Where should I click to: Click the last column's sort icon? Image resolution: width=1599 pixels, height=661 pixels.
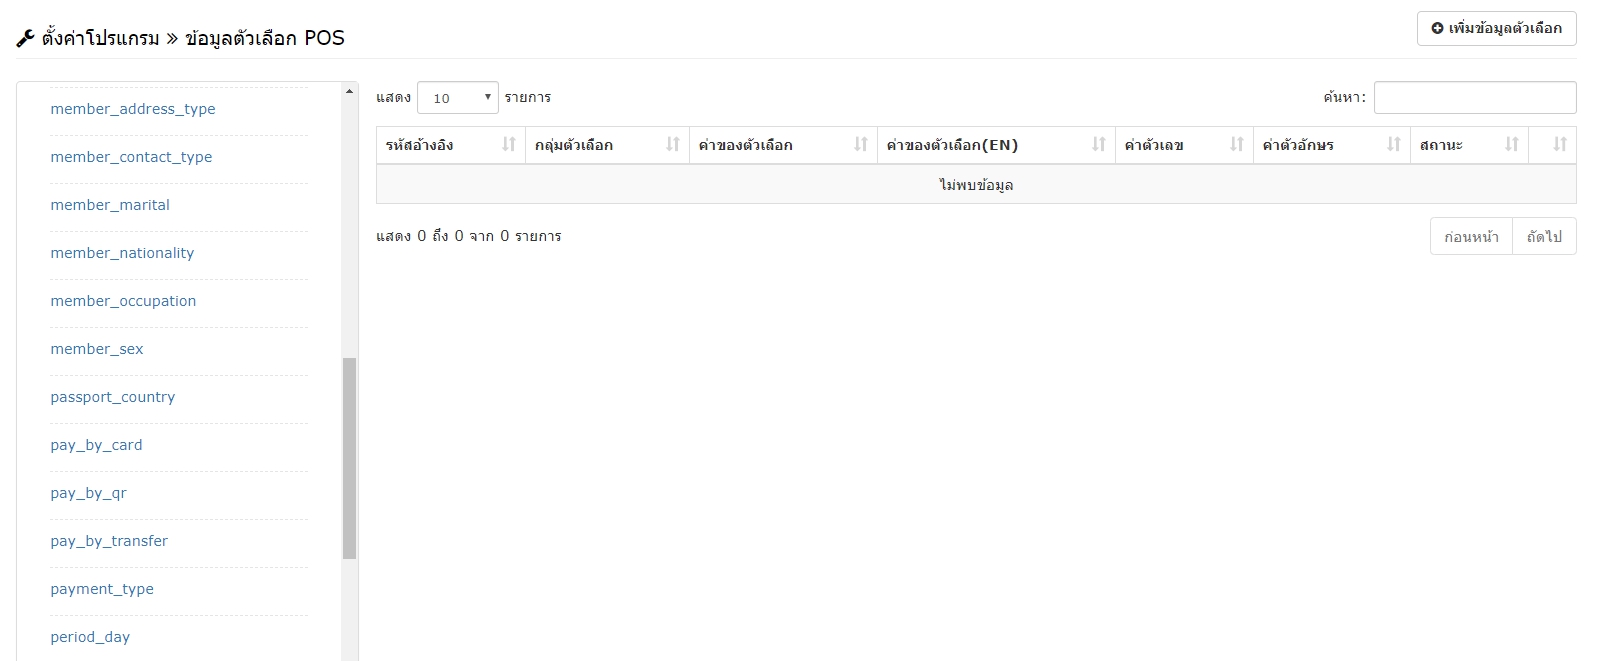pos(1560,145)
